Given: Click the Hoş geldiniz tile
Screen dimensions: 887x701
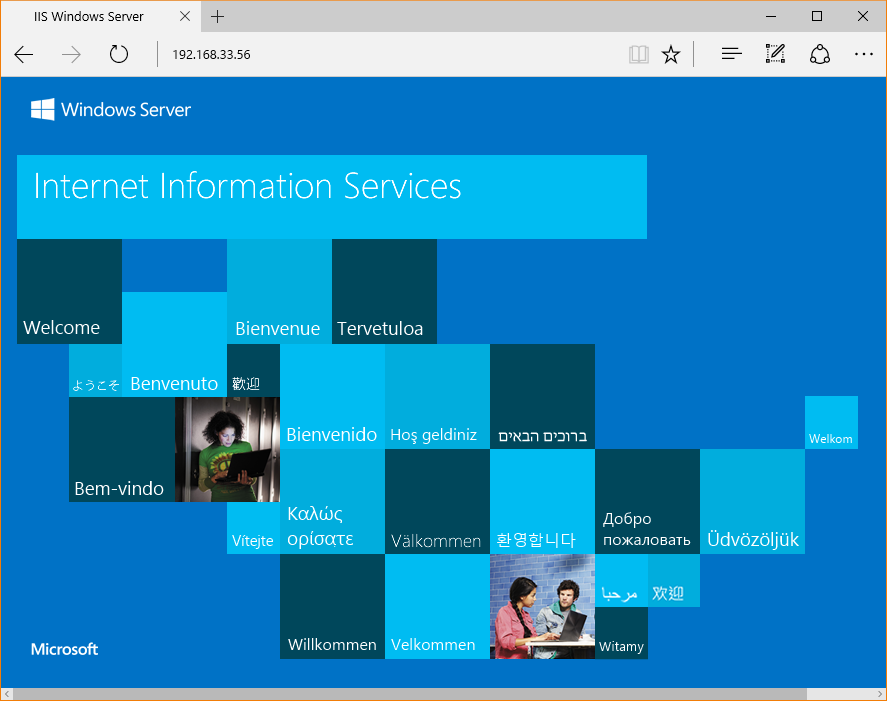Looking at the screenshot, I should 438,397.
